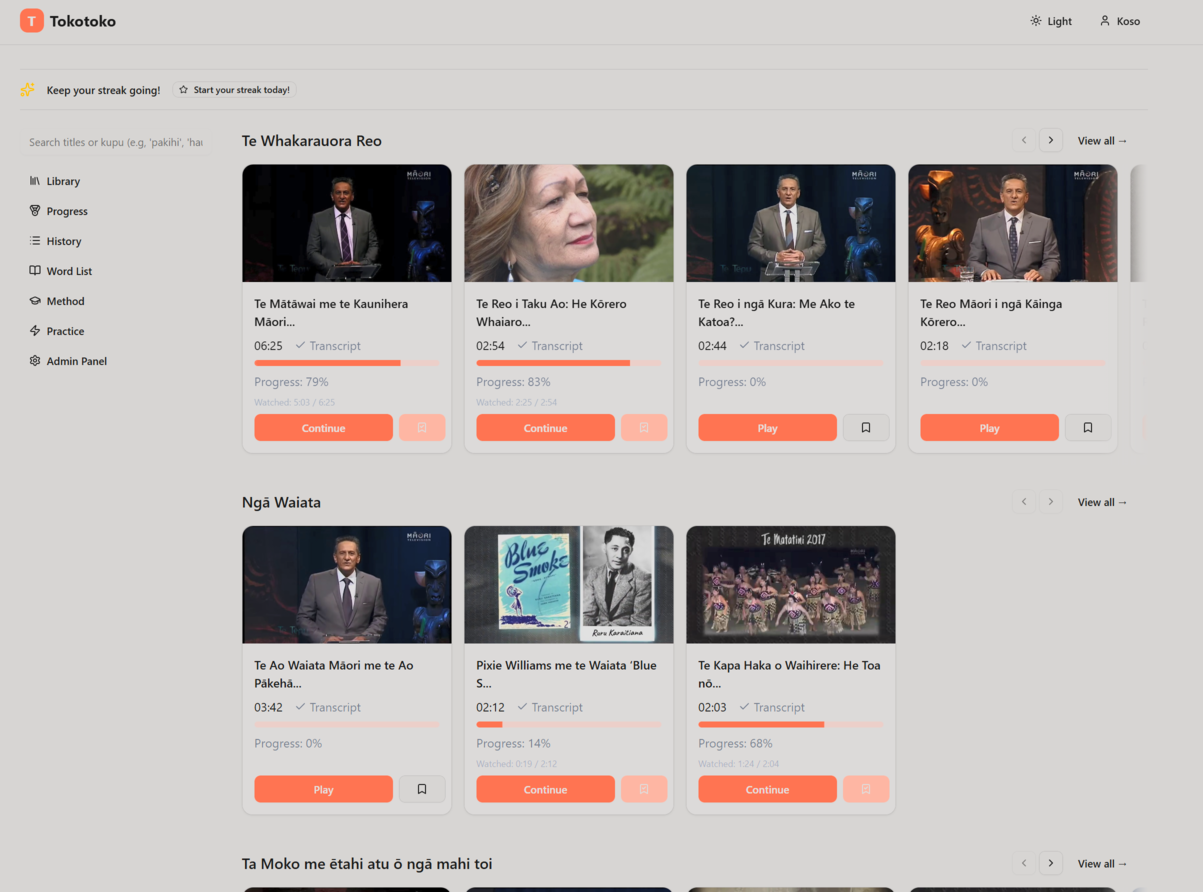Bookmark Te Ao Waiata Māori video
1203x892 pixels.
point(422,789)
